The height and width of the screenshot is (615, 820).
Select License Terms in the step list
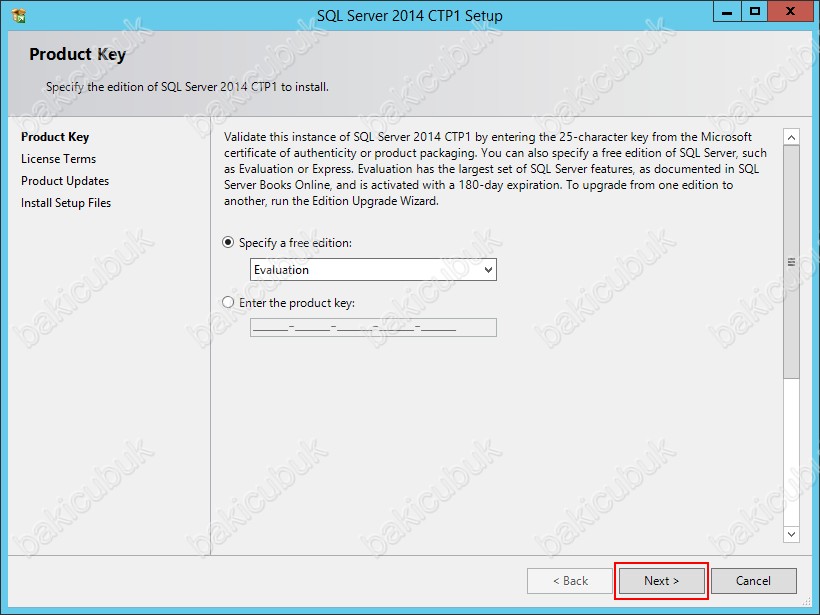pyautogui.click(x=59, y=159)
